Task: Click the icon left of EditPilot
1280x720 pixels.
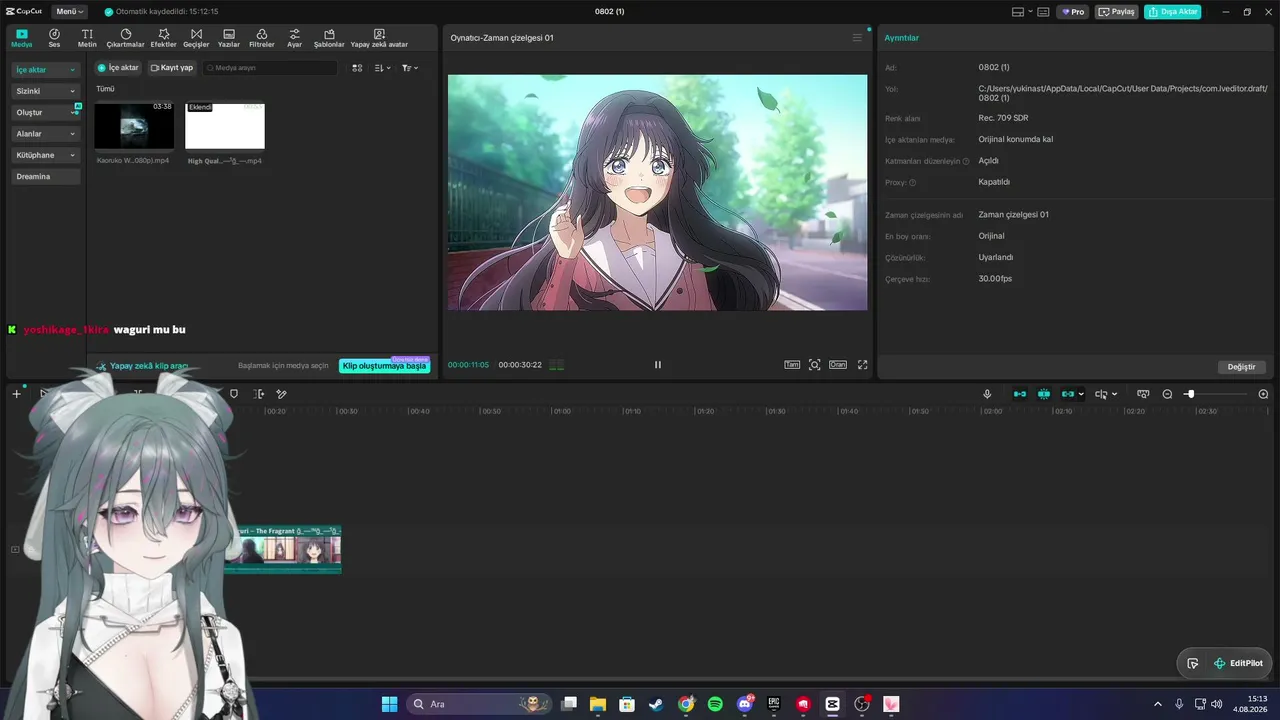Action: pyautogui.click(x=1193, y=663)
